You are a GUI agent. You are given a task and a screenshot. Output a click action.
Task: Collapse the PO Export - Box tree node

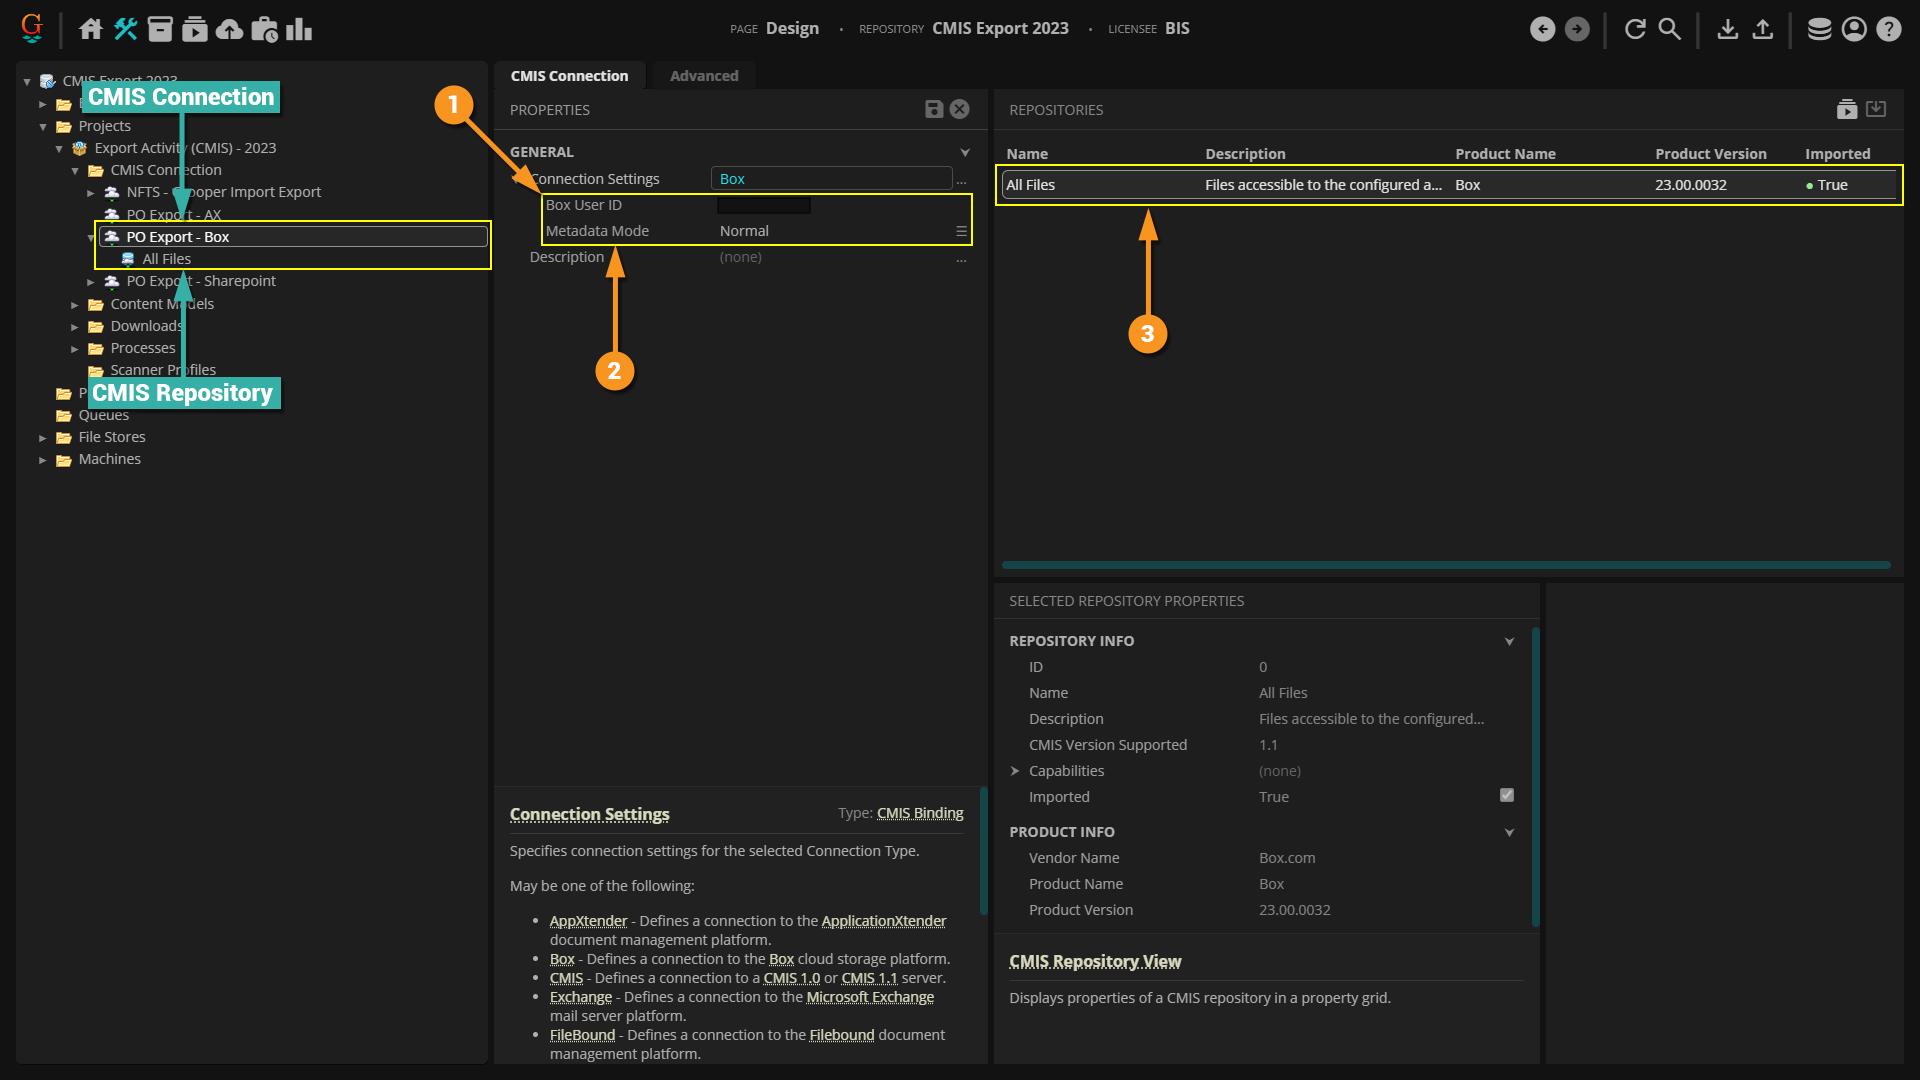(91, 238)
